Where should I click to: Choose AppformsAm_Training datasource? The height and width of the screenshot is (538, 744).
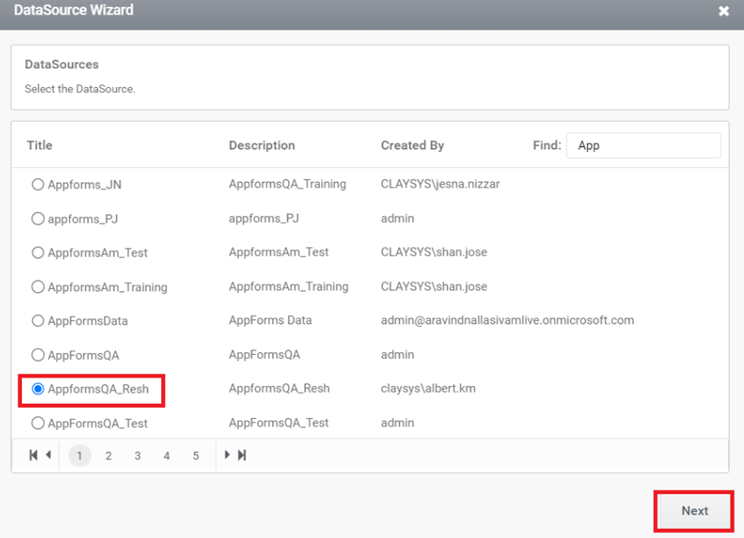tap(37, 287)
